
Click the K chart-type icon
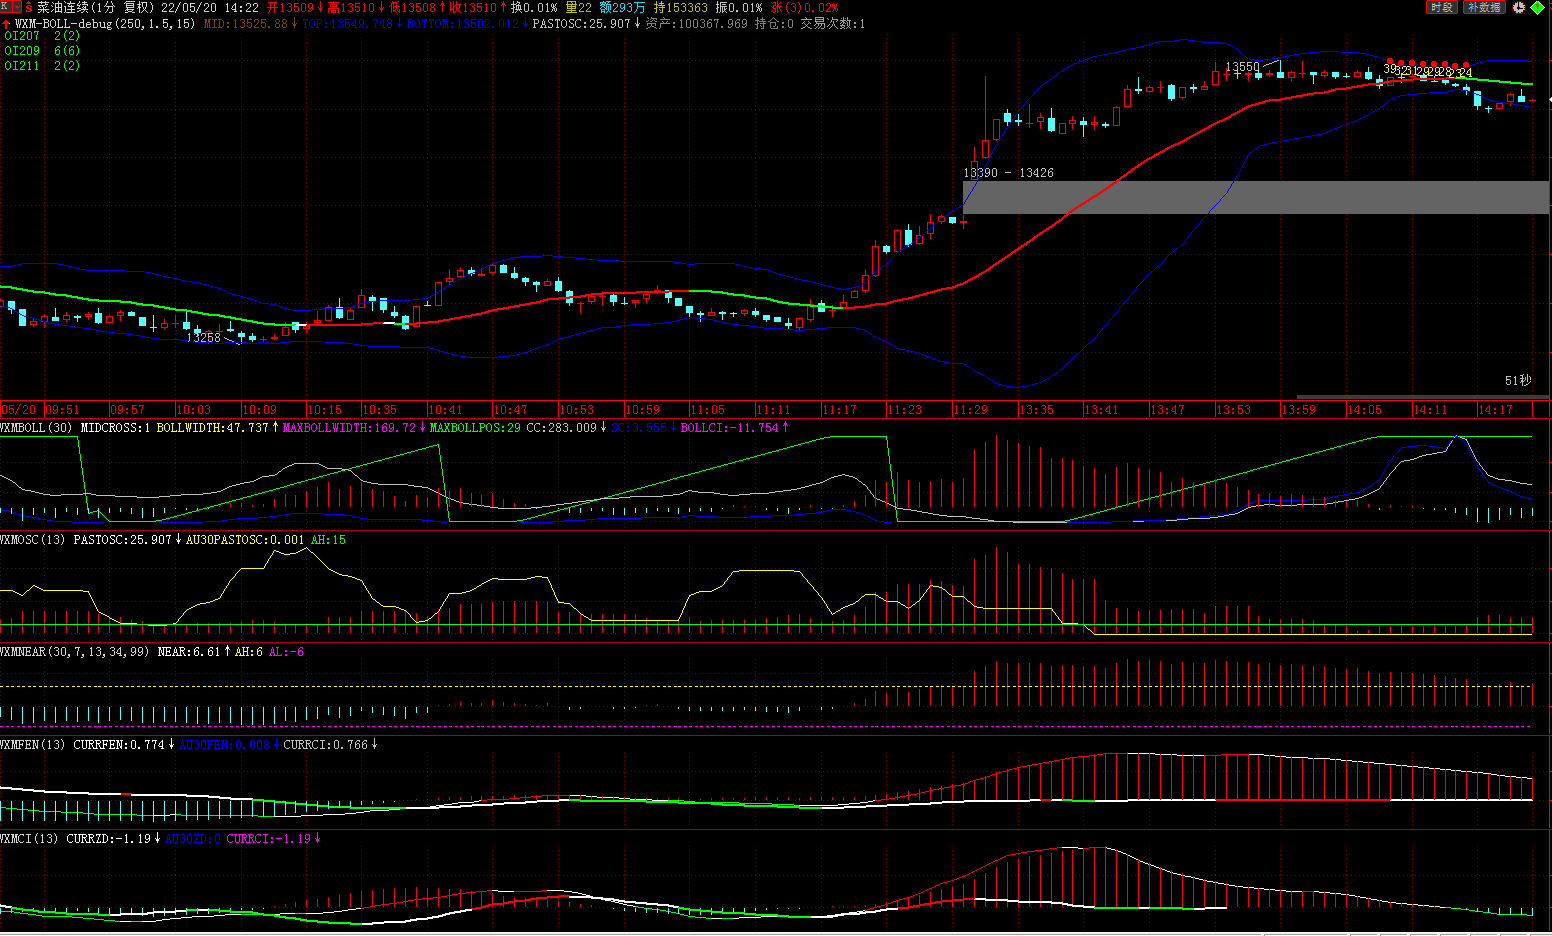[4, 7]
